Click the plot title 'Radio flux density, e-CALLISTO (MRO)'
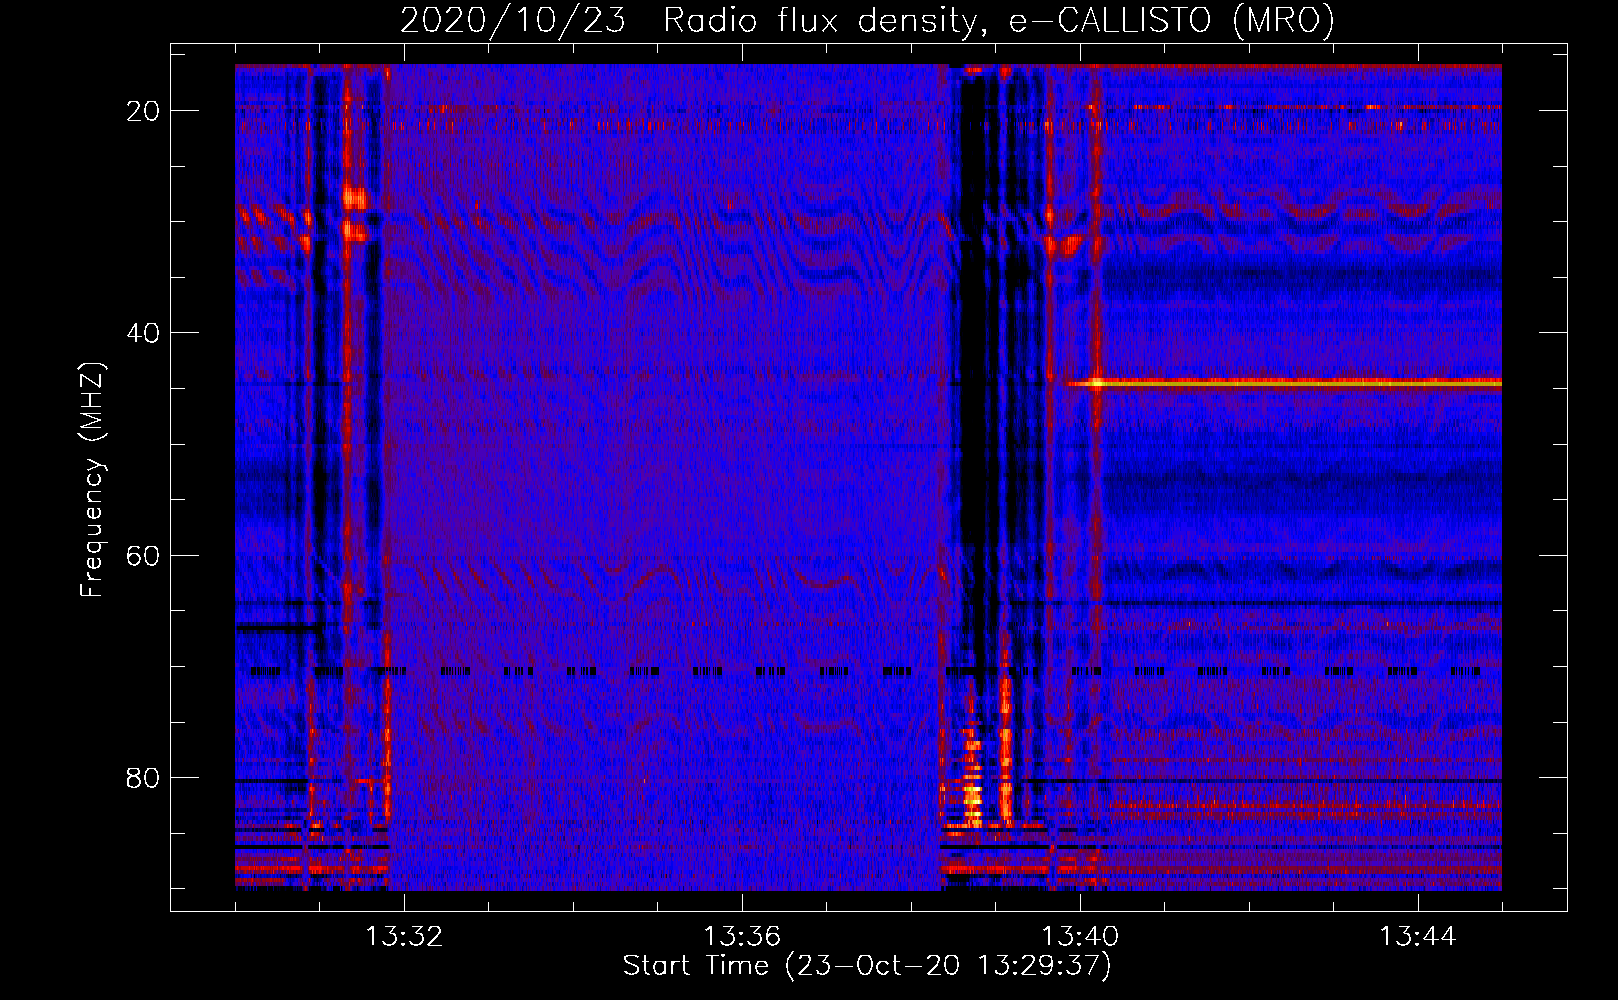The height and width of the screenshot is (1000, 1618). pos(998,20)
